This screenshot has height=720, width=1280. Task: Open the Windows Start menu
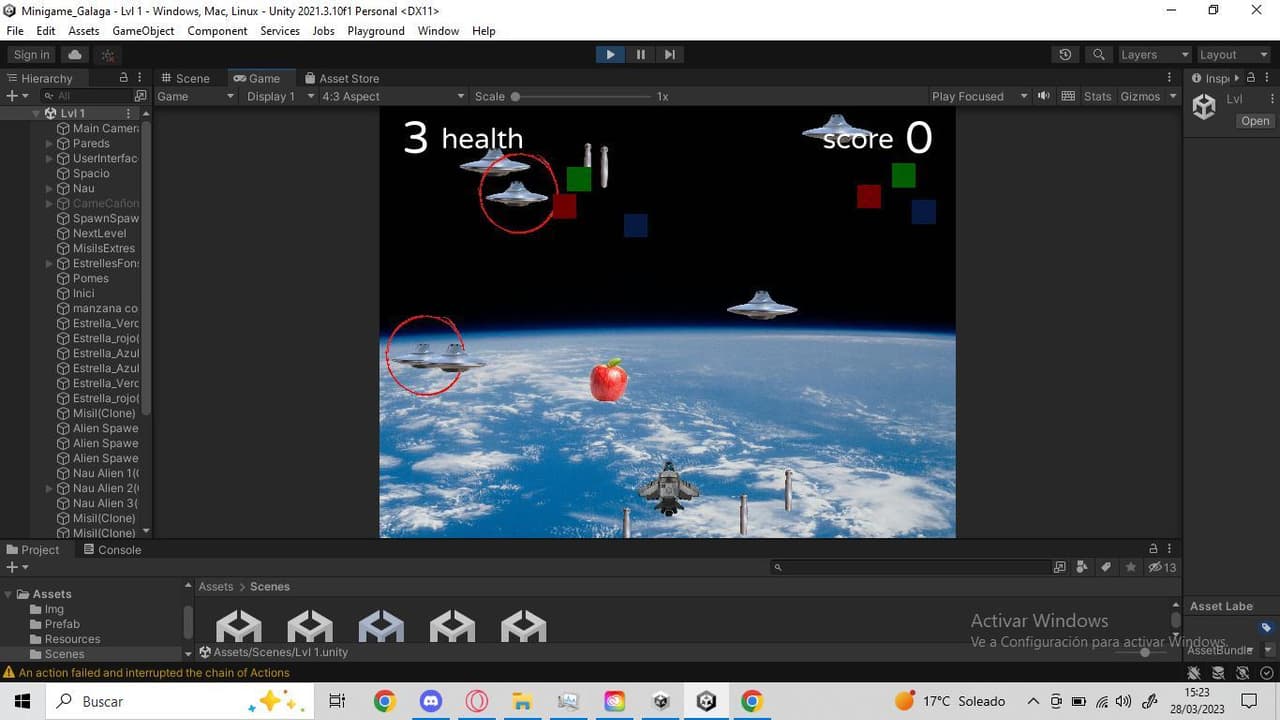[x=22, y=701]
